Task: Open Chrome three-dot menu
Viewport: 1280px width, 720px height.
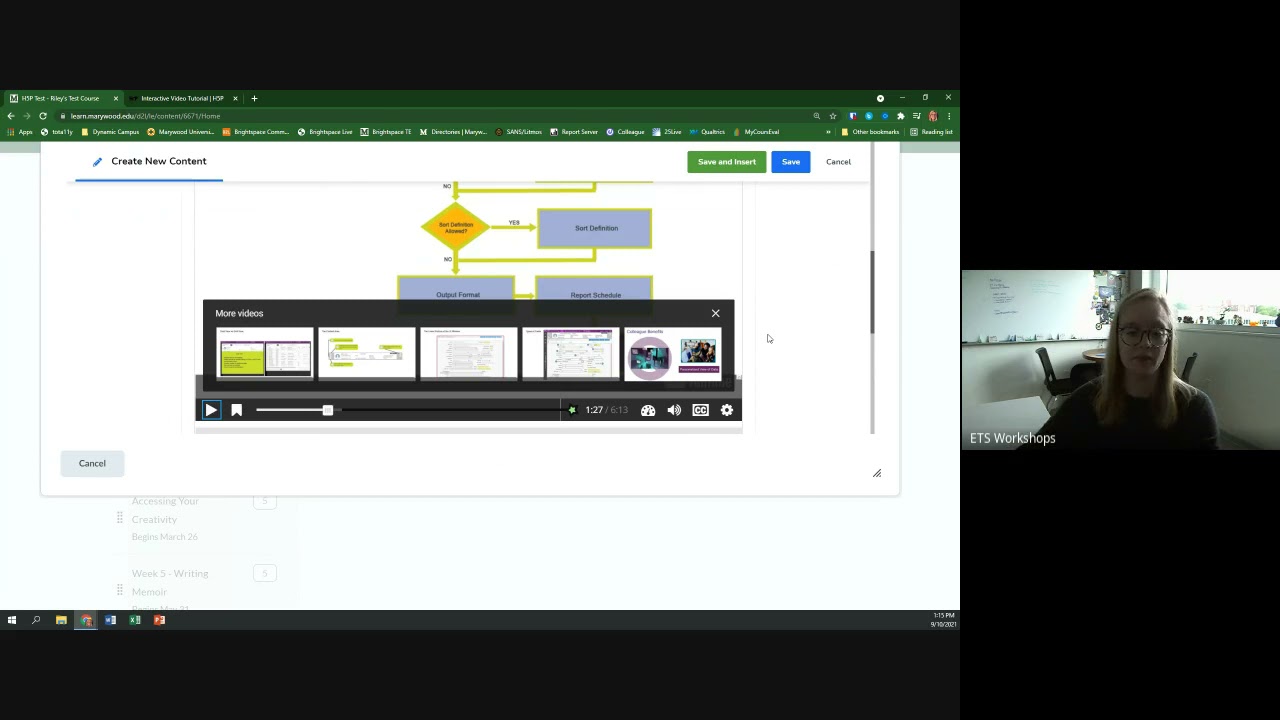Action: point(948,116)
